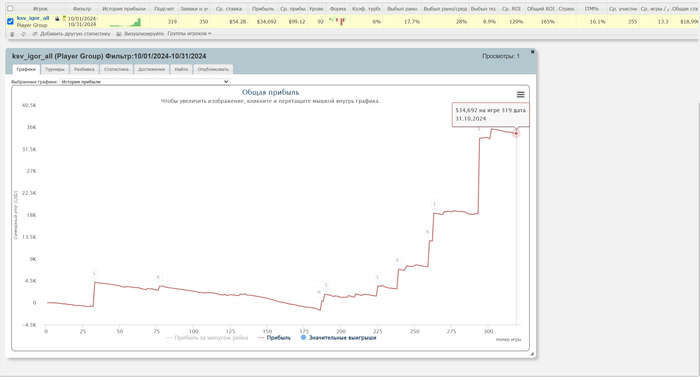Click the $ win marker near game 294
The height and width of the screenshot is (377, 700).
479,130
